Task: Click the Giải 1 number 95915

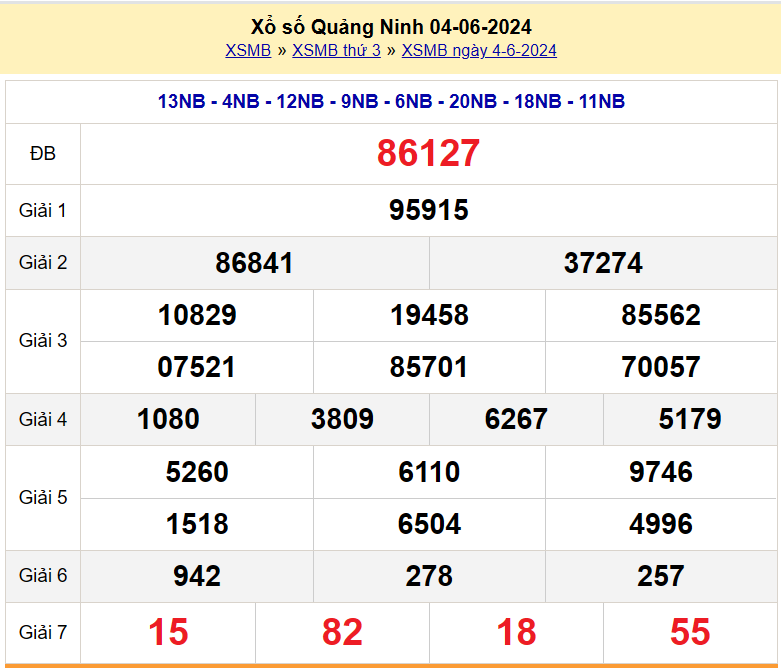Action: click(428, 211)
